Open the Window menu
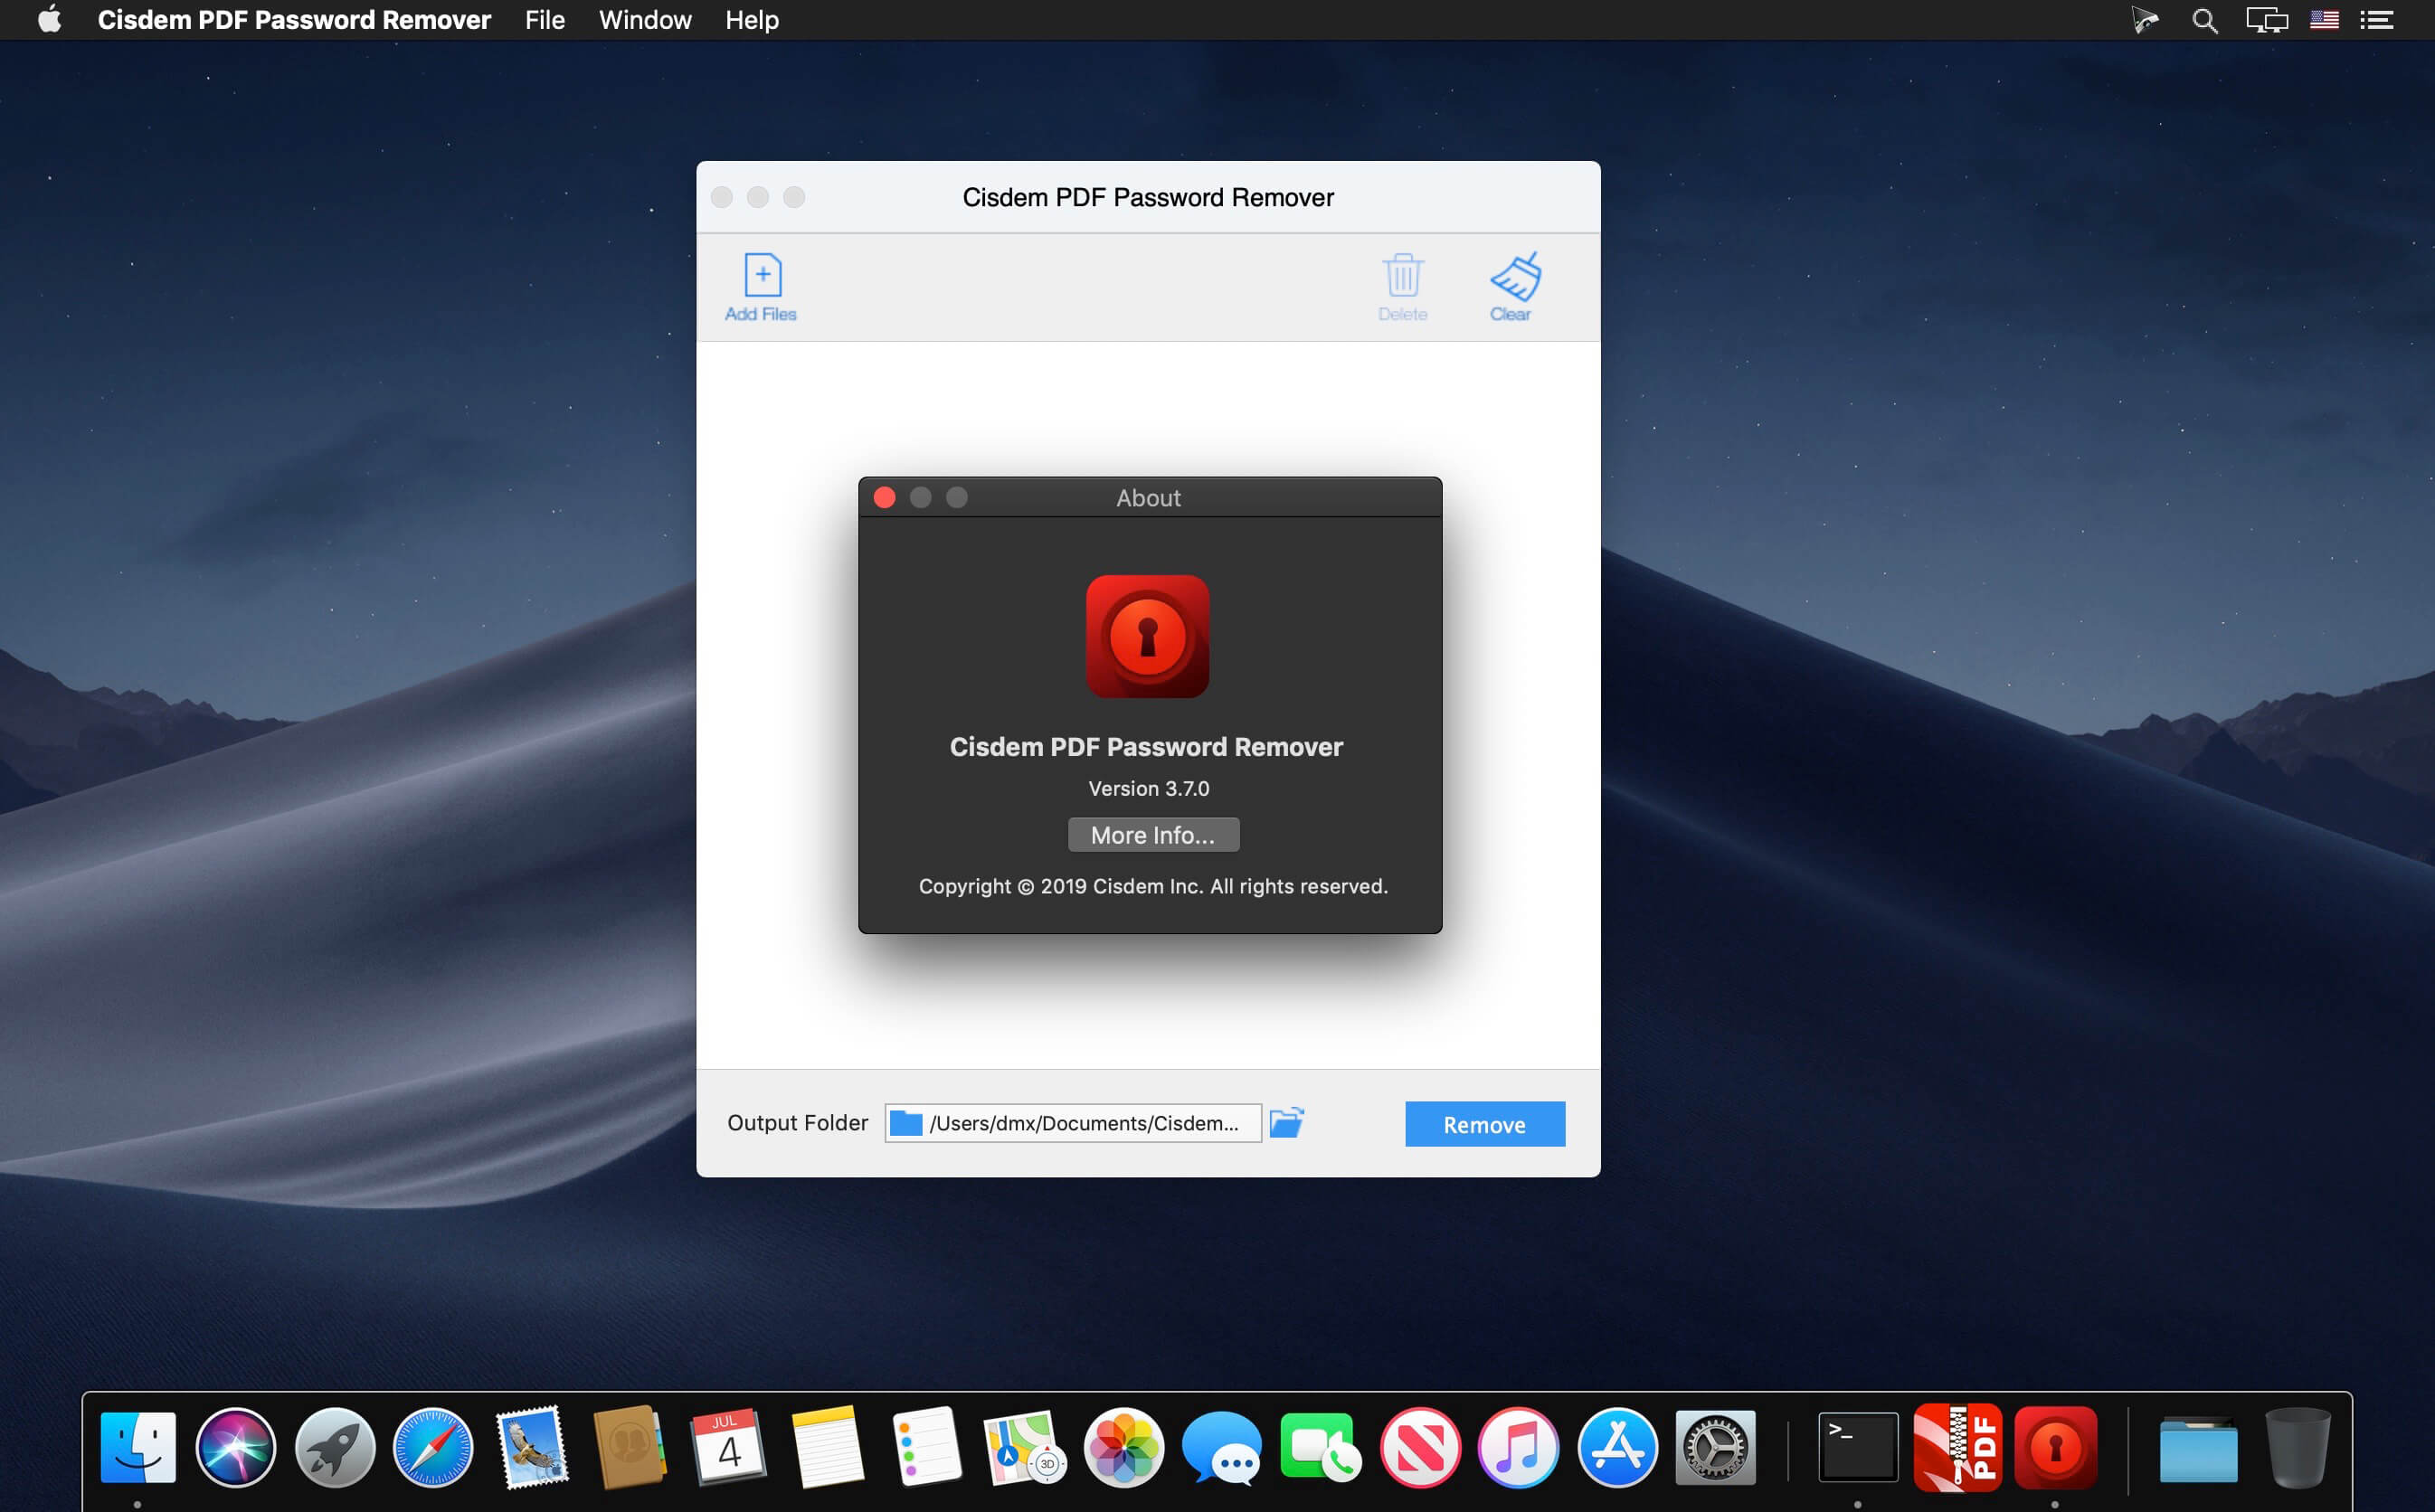2435x1512 pixels. [x=644, y=20]
